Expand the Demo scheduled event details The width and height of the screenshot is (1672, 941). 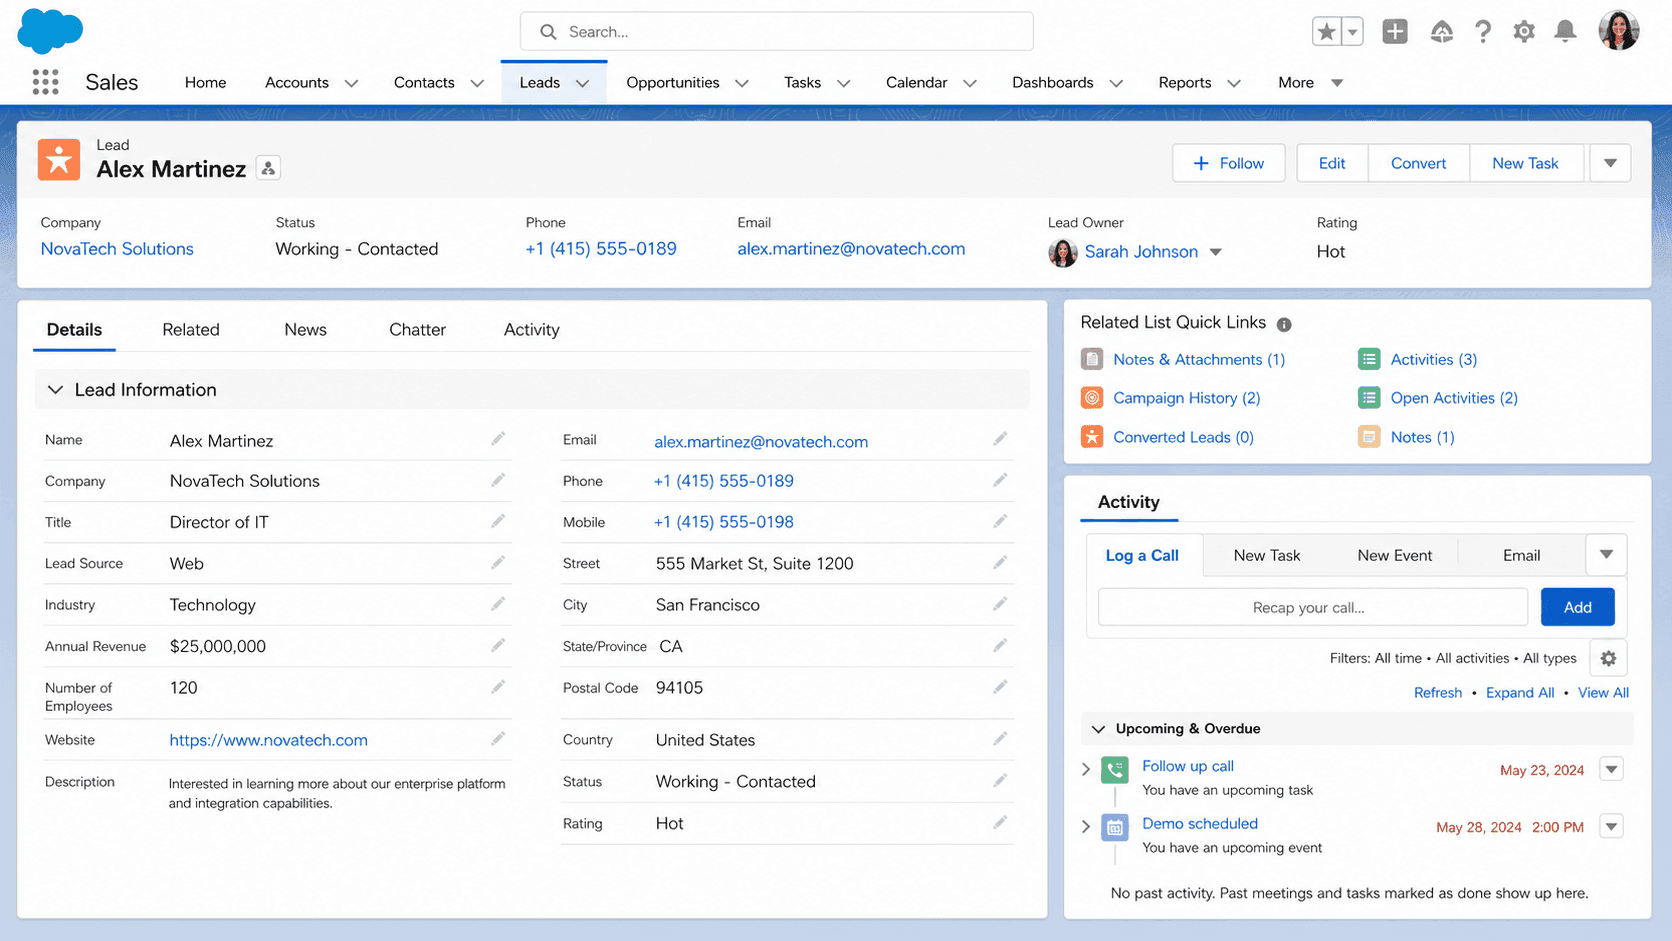pyautogui.click(x=1086, y=827)
